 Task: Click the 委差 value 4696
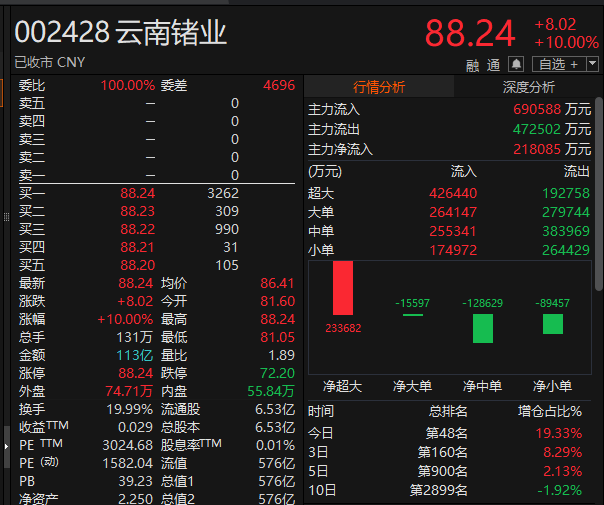coord(279,85)
